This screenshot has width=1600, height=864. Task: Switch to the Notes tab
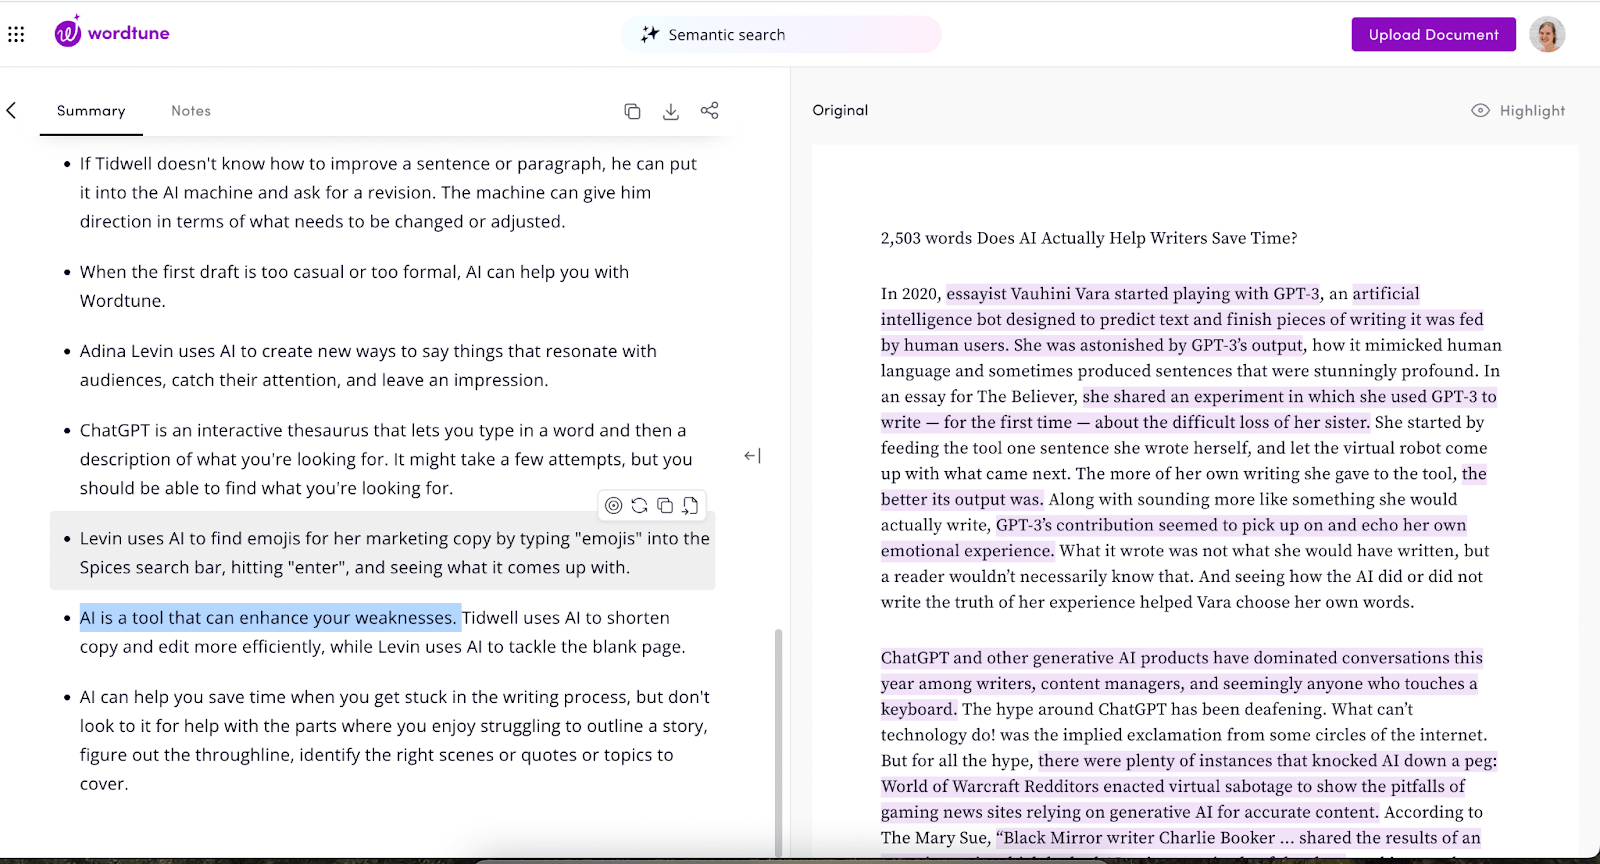191,111
